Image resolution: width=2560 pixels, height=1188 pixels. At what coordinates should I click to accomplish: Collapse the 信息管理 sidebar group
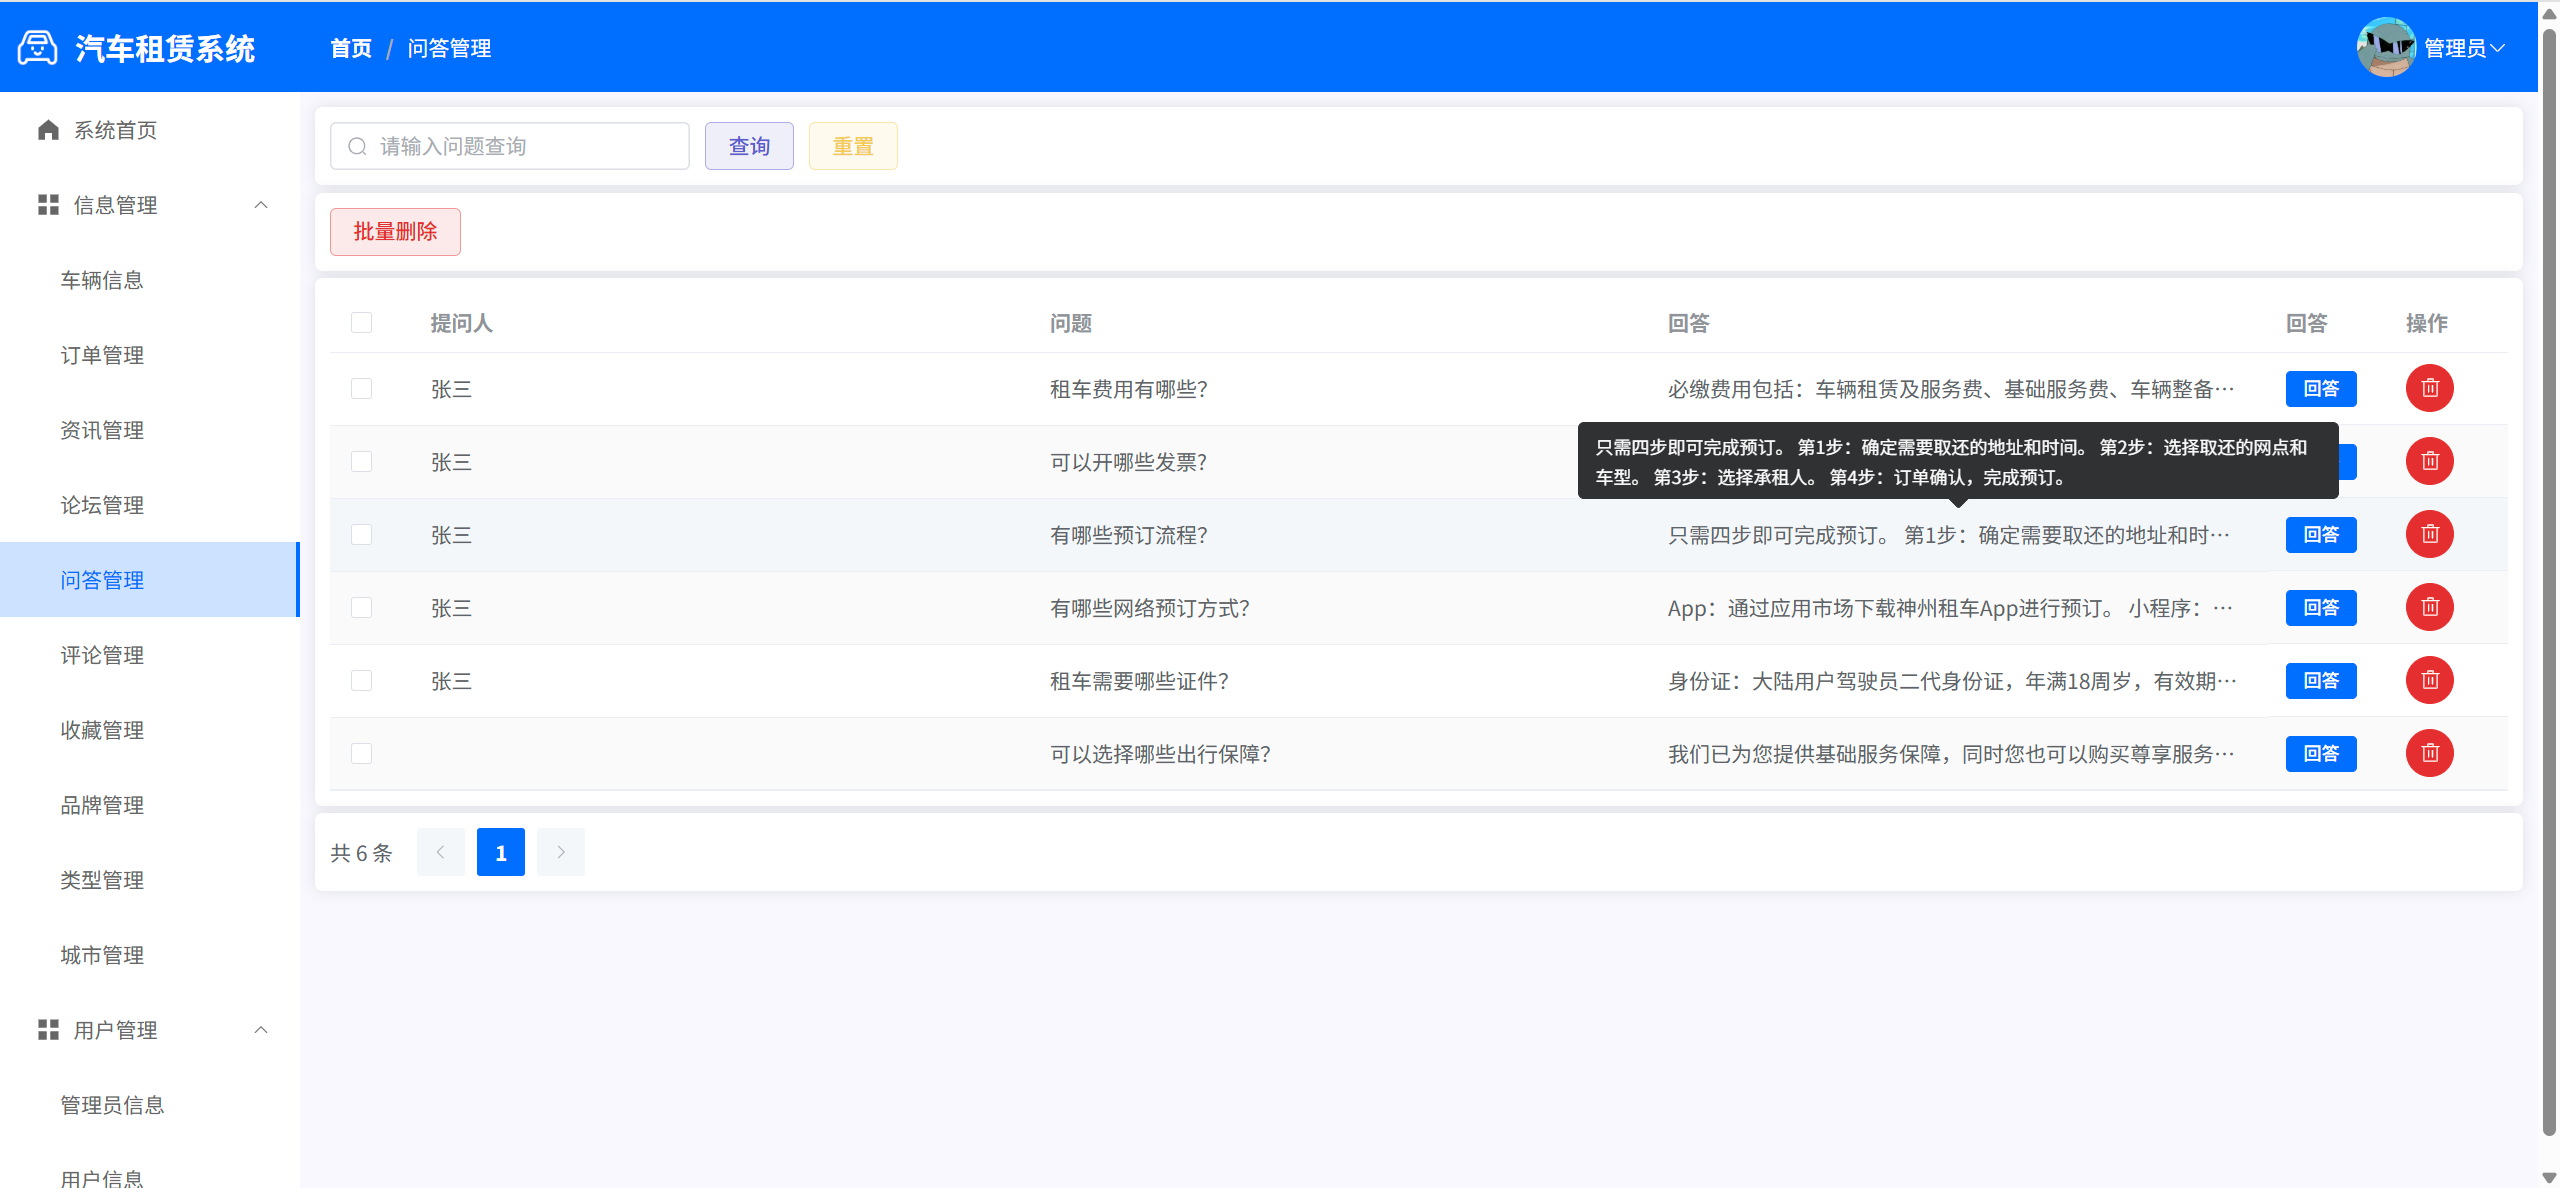click(x=261, y=205)
